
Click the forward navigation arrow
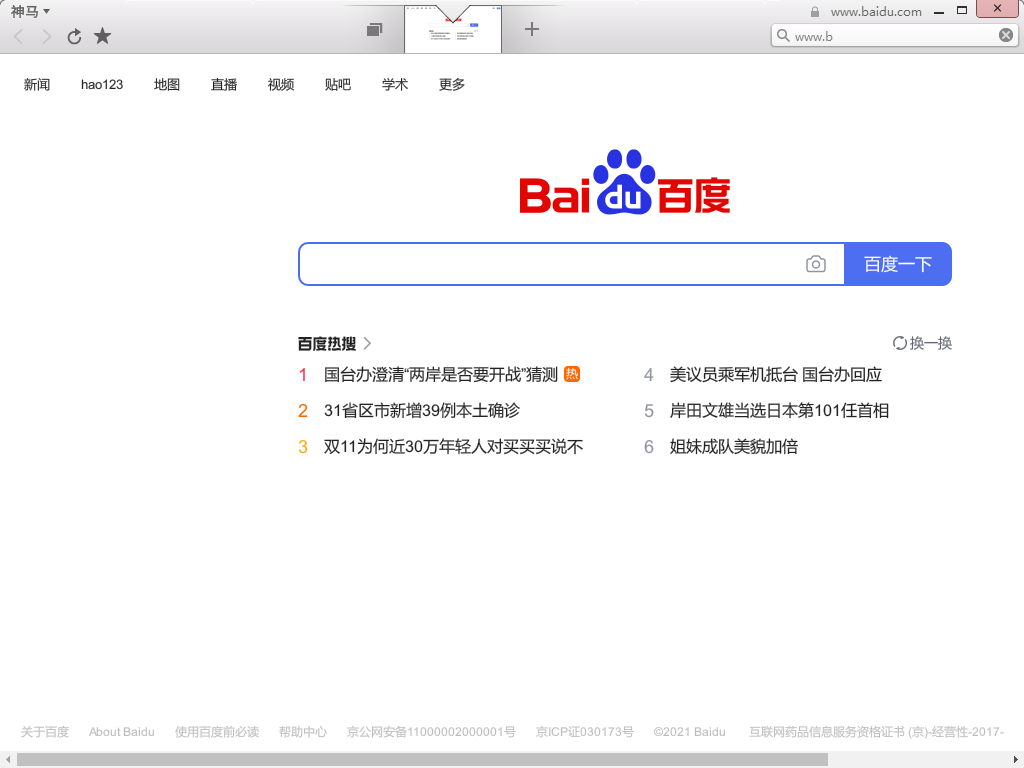[46, 37]
